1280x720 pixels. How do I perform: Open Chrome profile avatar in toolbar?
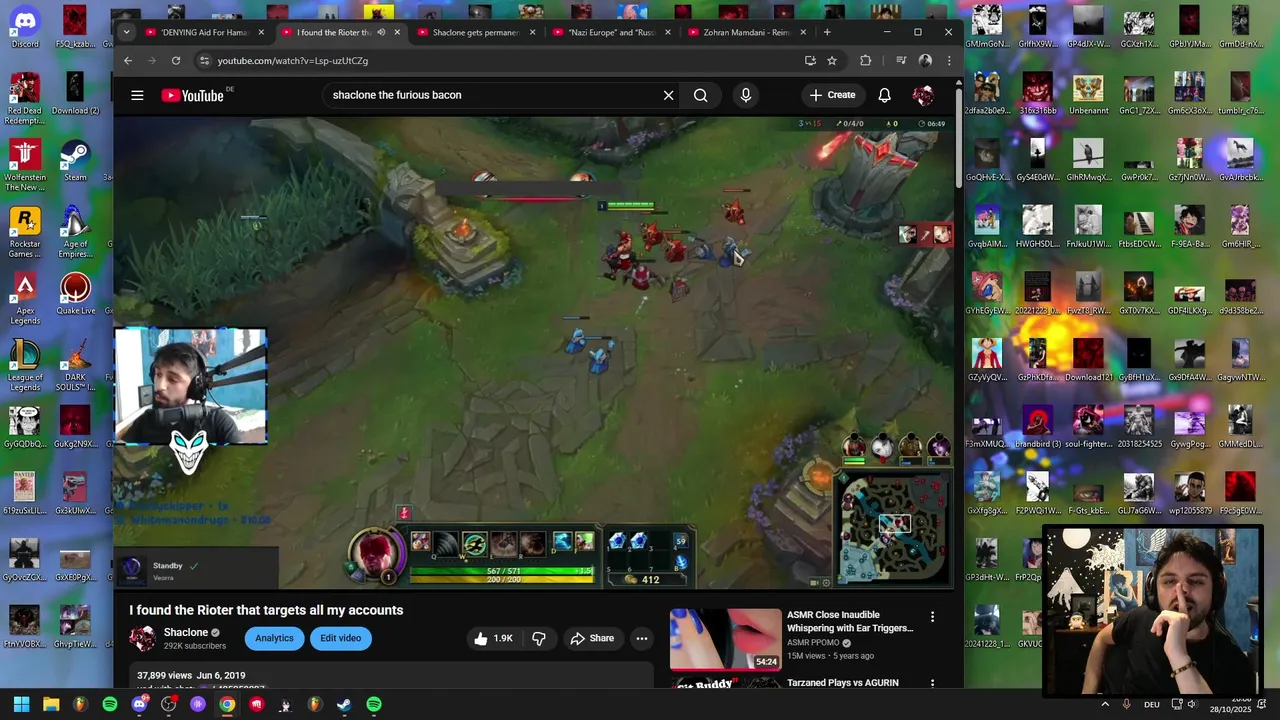pyautogui.click(x=925, y=60)
